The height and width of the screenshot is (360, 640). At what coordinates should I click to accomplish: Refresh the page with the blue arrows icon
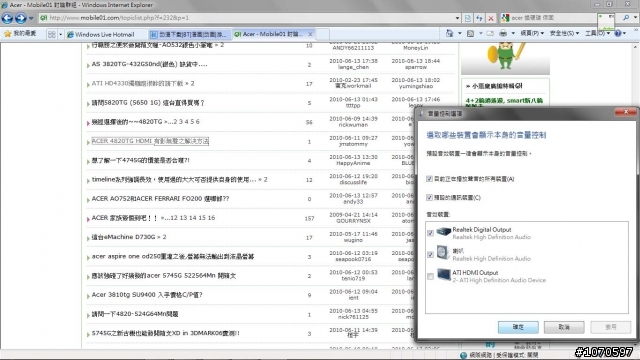tap(479, 18)
